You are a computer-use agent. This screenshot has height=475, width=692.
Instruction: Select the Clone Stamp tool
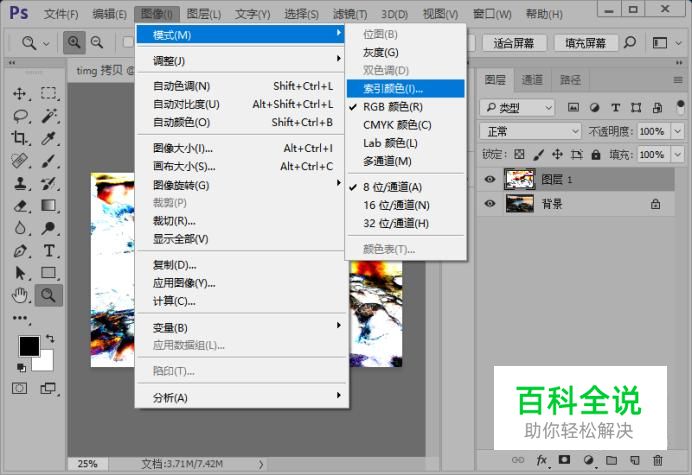(19, 183)
